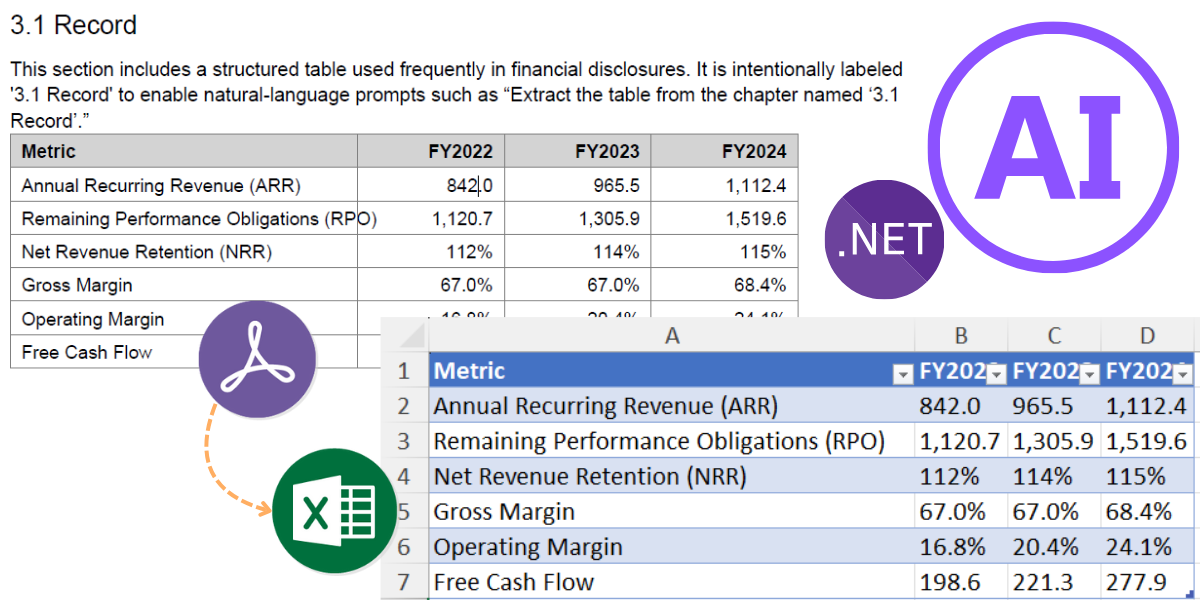Screen dimensions: 1200x600
Task: Click the 842.0 cell in the PDF table
Action: pyautogui.click(x=431, y=185)
